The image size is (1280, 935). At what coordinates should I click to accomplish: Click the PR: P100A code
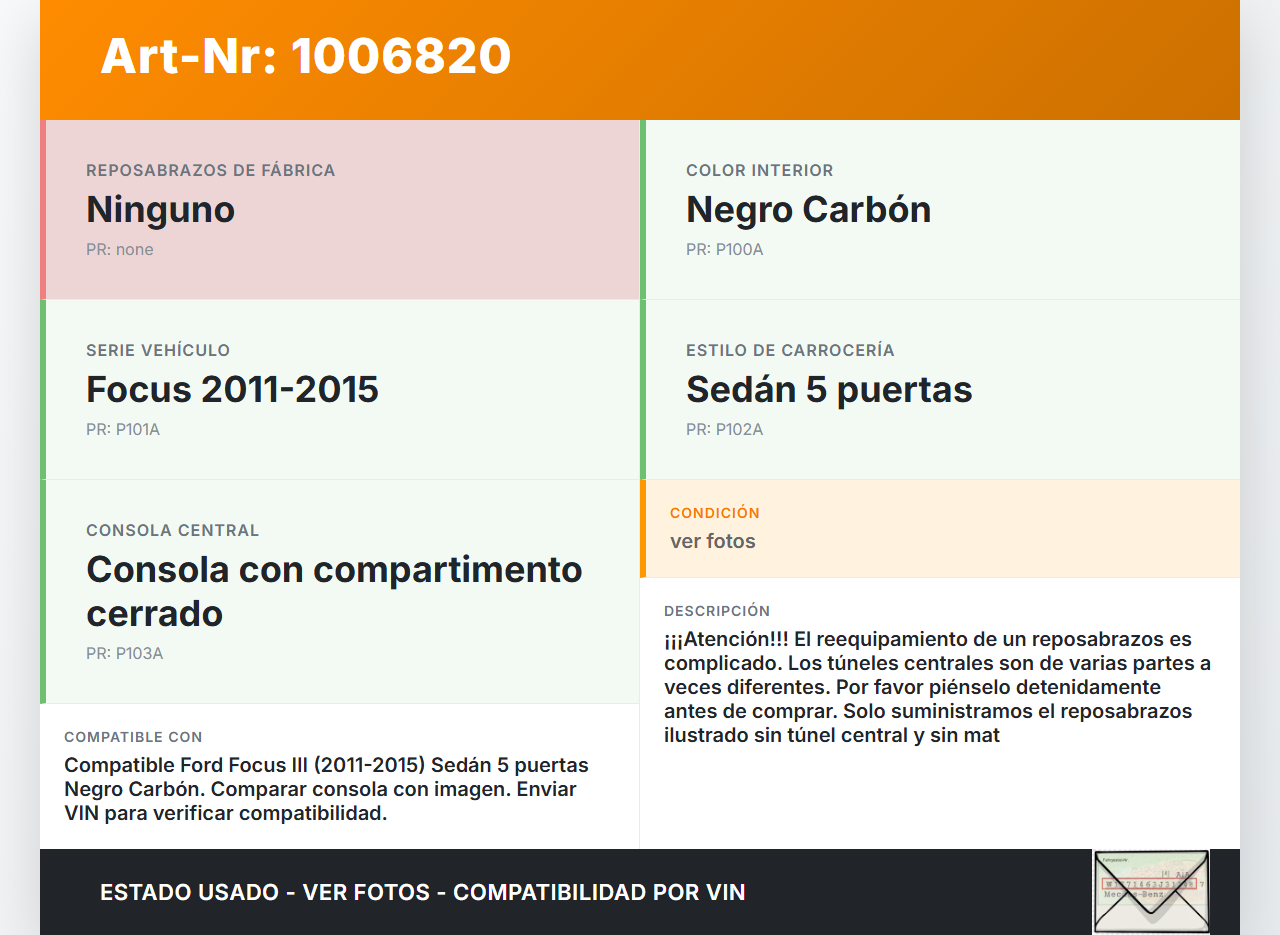724,249
